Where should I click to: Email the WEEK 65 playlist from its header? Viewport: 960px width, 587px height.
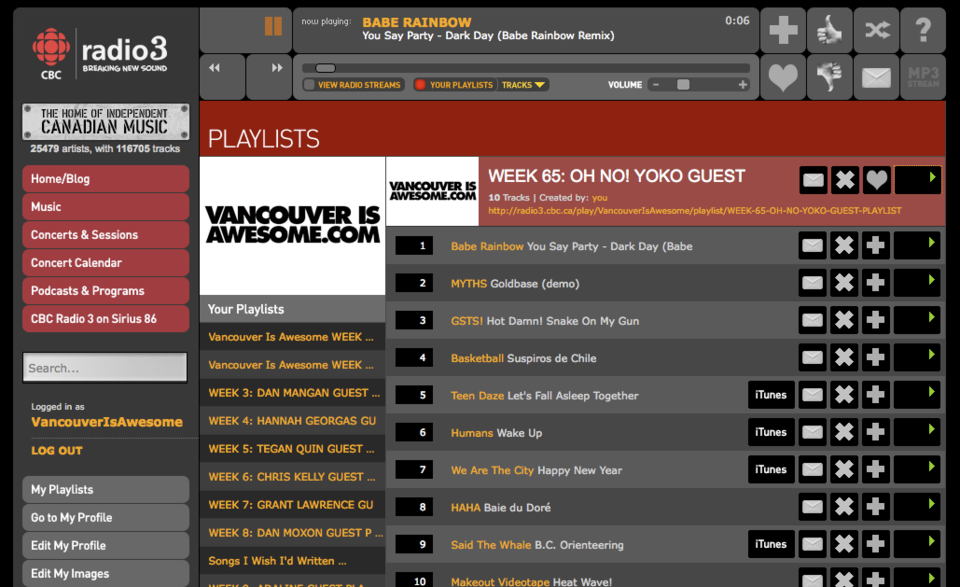(813, 180)
